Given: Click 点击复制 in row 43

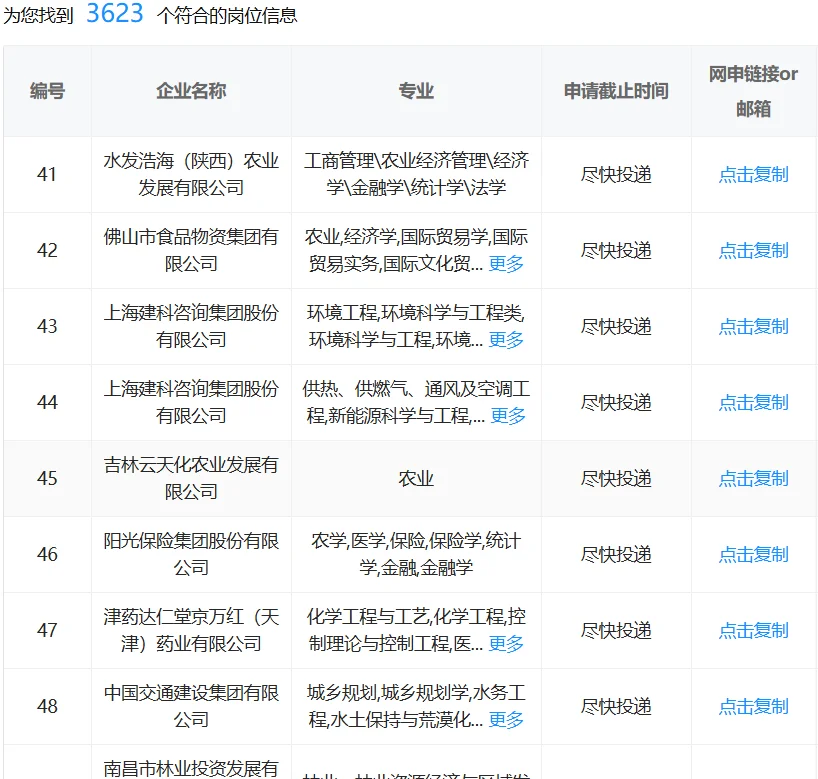Looking at the screenshot, I should (753, 327).
